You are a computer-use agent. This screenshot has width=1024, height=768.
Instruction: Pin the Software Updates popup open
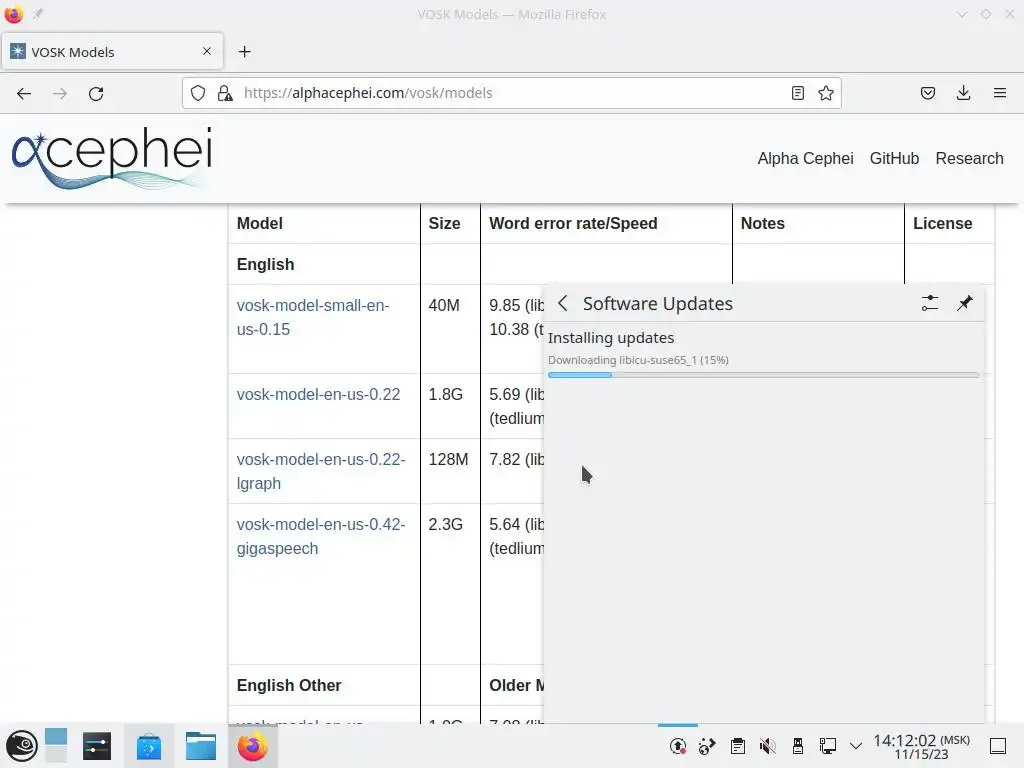click(965, 303)
